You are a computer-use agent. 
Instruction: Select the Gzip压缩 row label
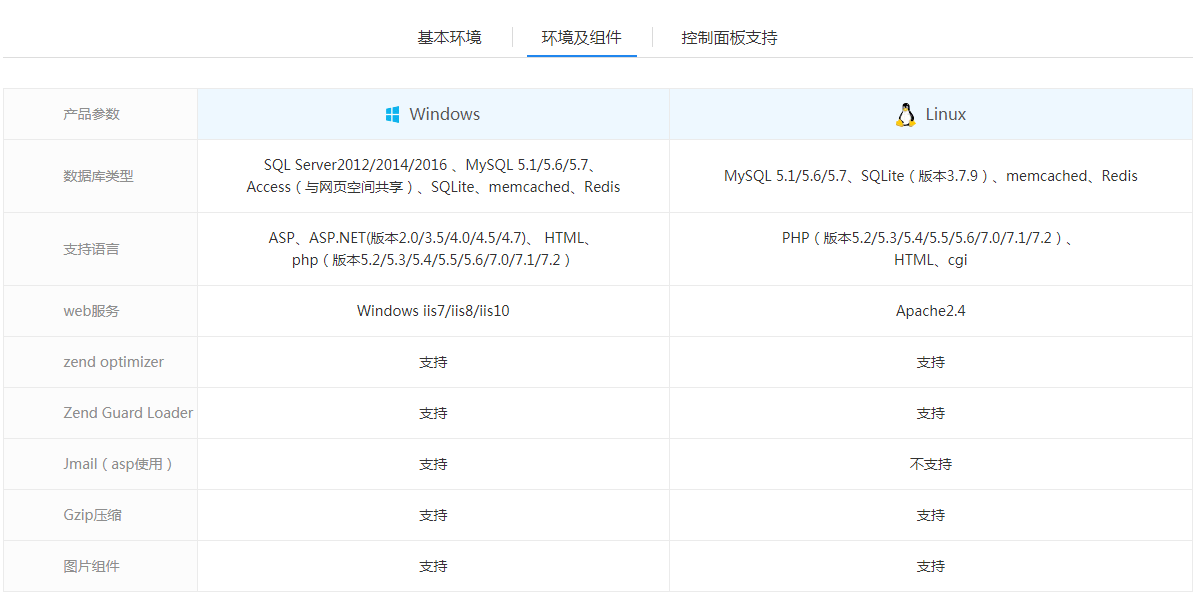click(x=93, y=515)
